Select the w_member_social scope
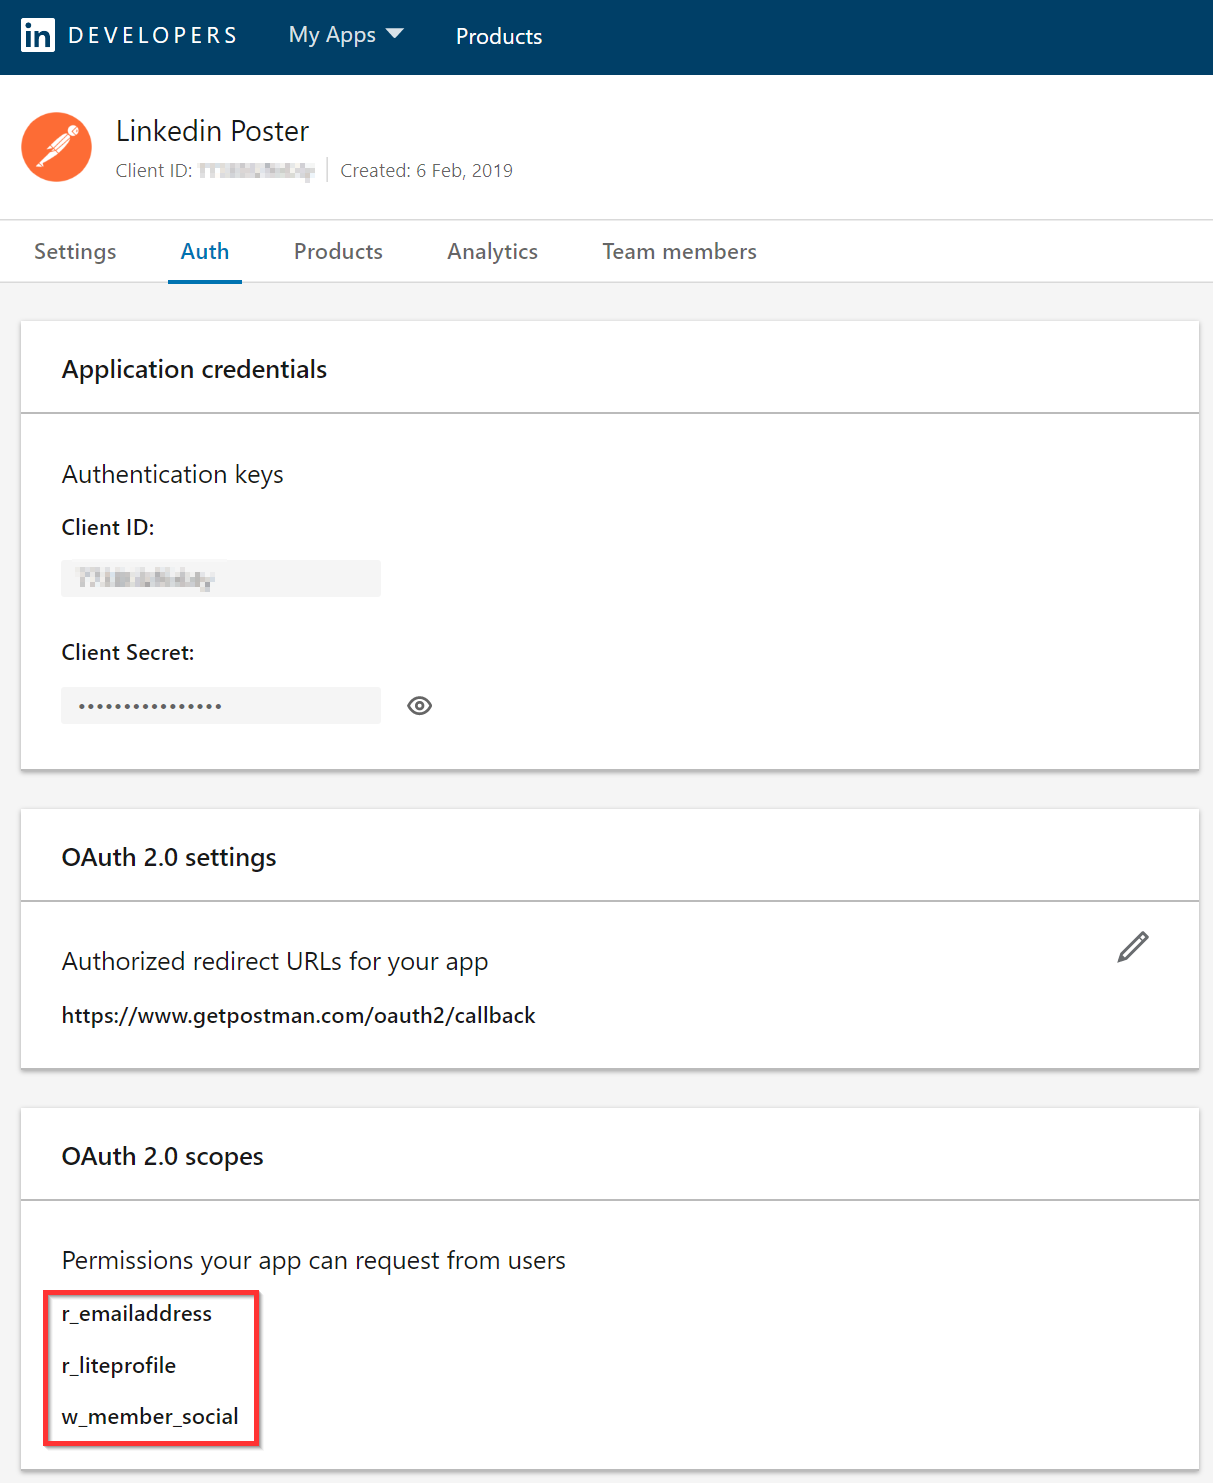1213x1483 pixels. tap(150, 1417)
